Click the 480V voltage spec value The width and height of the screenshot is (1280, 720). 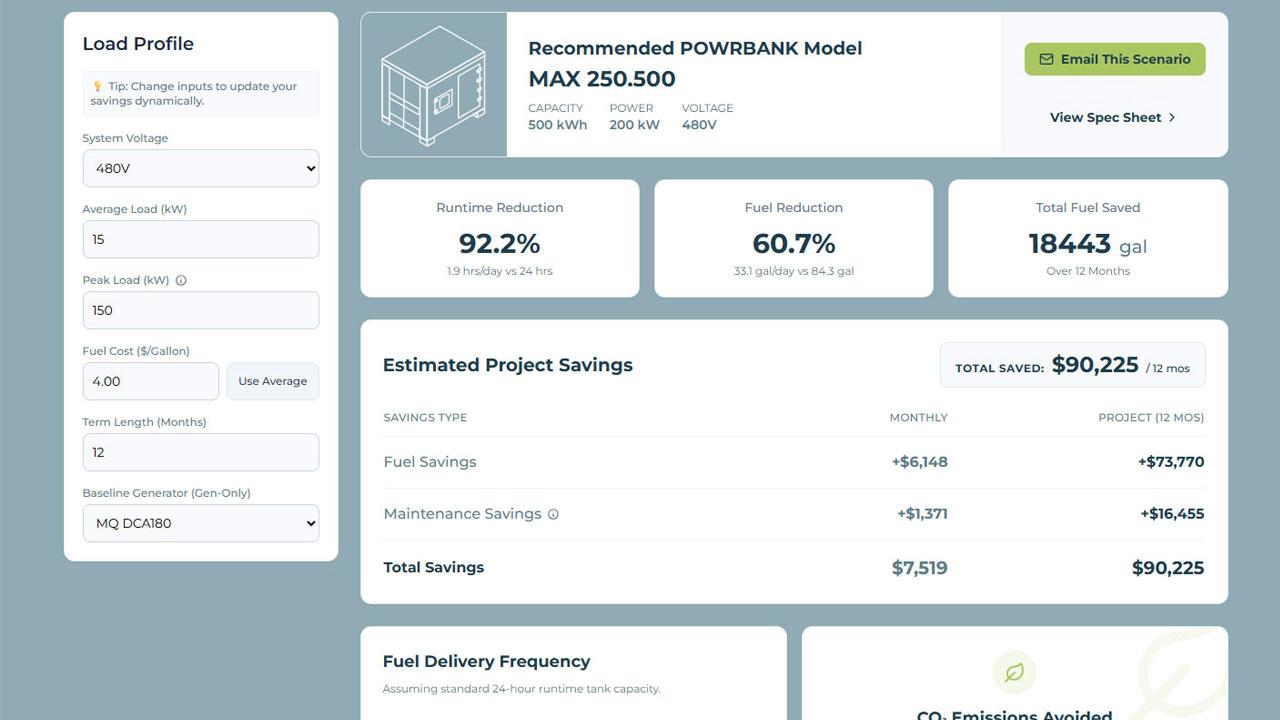point(699,125)
